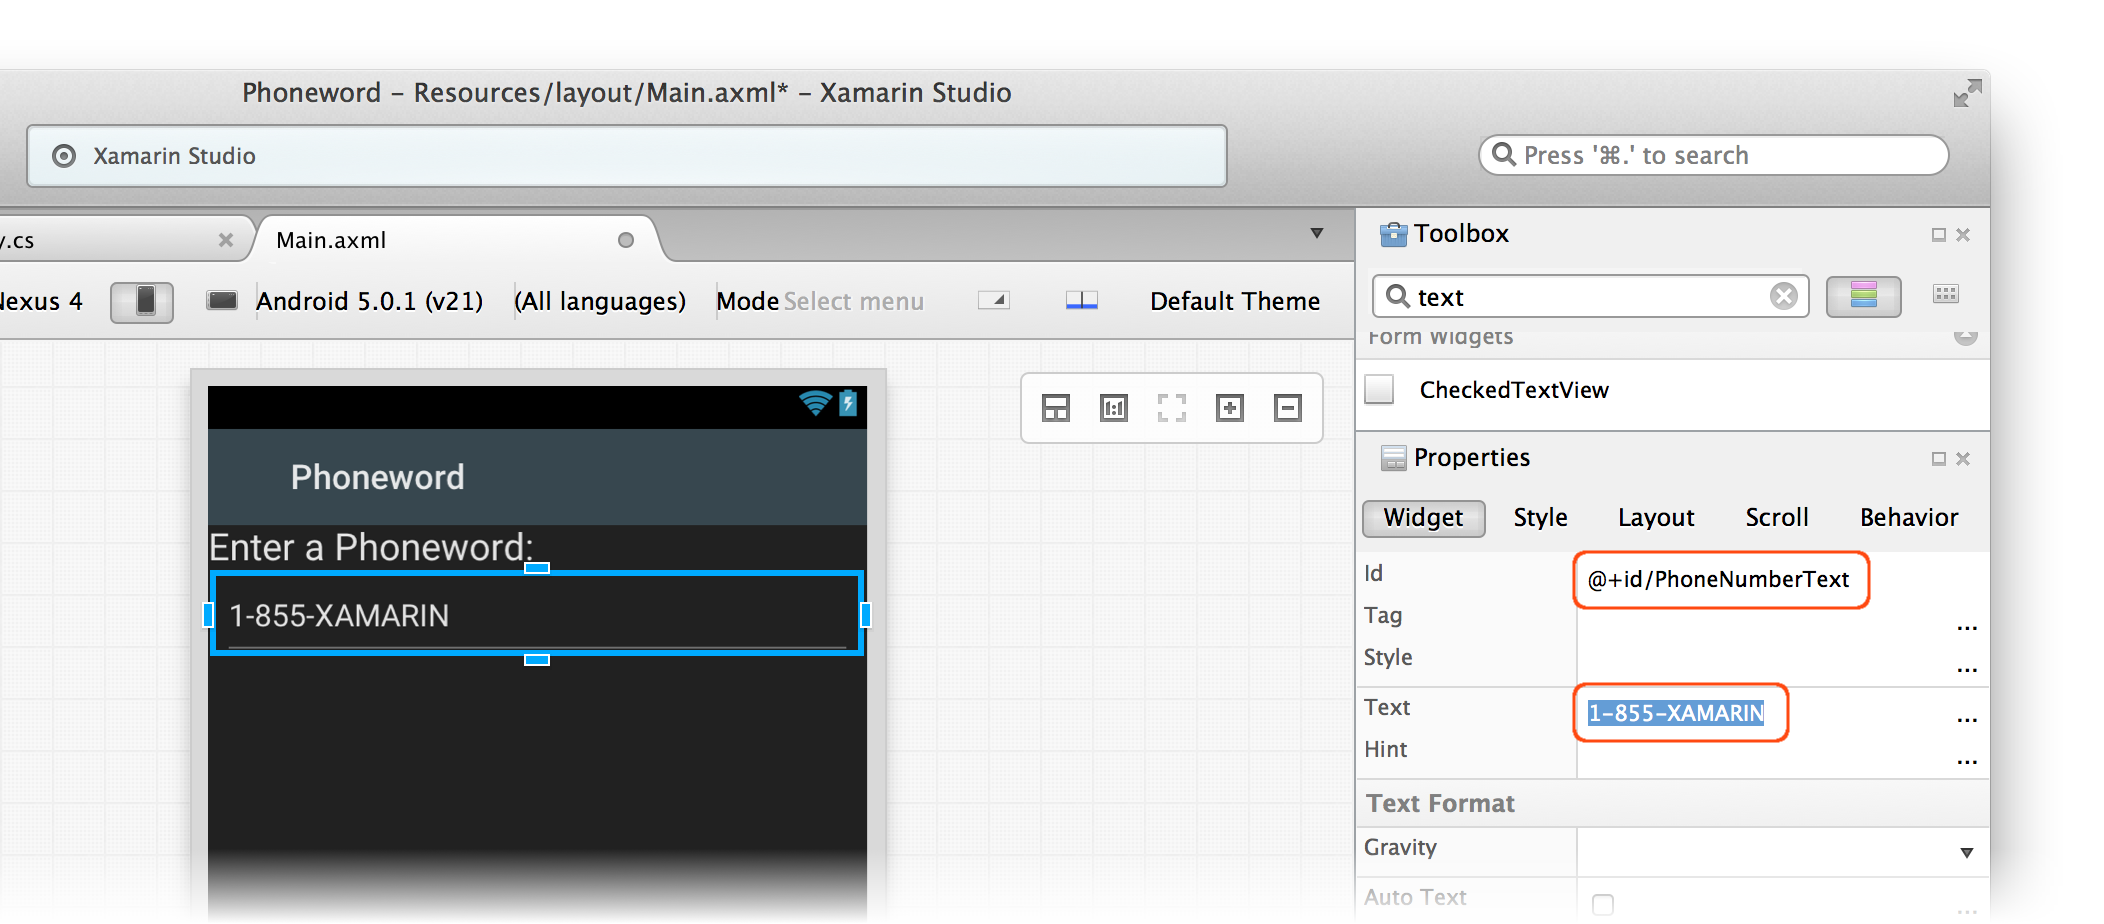This screenshot has width=2104, height=924.
Task: Open the Android 5.0.1 (v21) version selector
Action: (369, 301)
